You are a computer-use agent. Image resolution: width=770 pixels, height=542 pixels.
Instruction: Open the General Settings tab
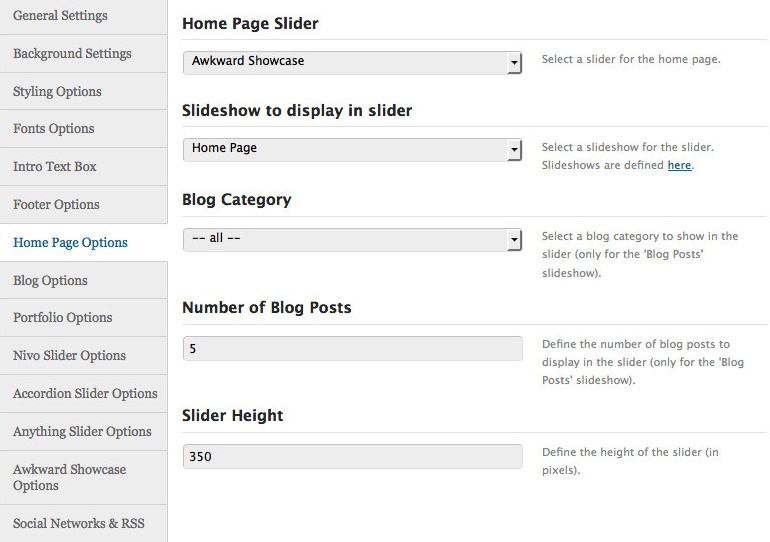tap(83, 16)
